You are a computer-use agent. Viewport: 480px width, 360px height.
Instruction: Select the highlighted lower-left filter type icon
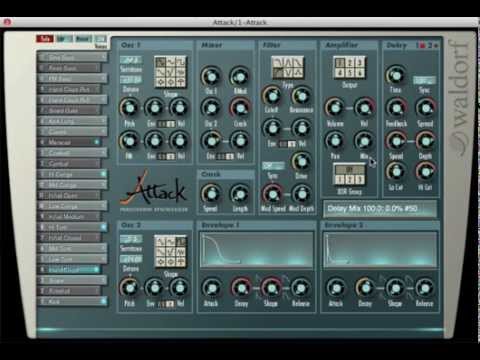[x=277, y=72]
